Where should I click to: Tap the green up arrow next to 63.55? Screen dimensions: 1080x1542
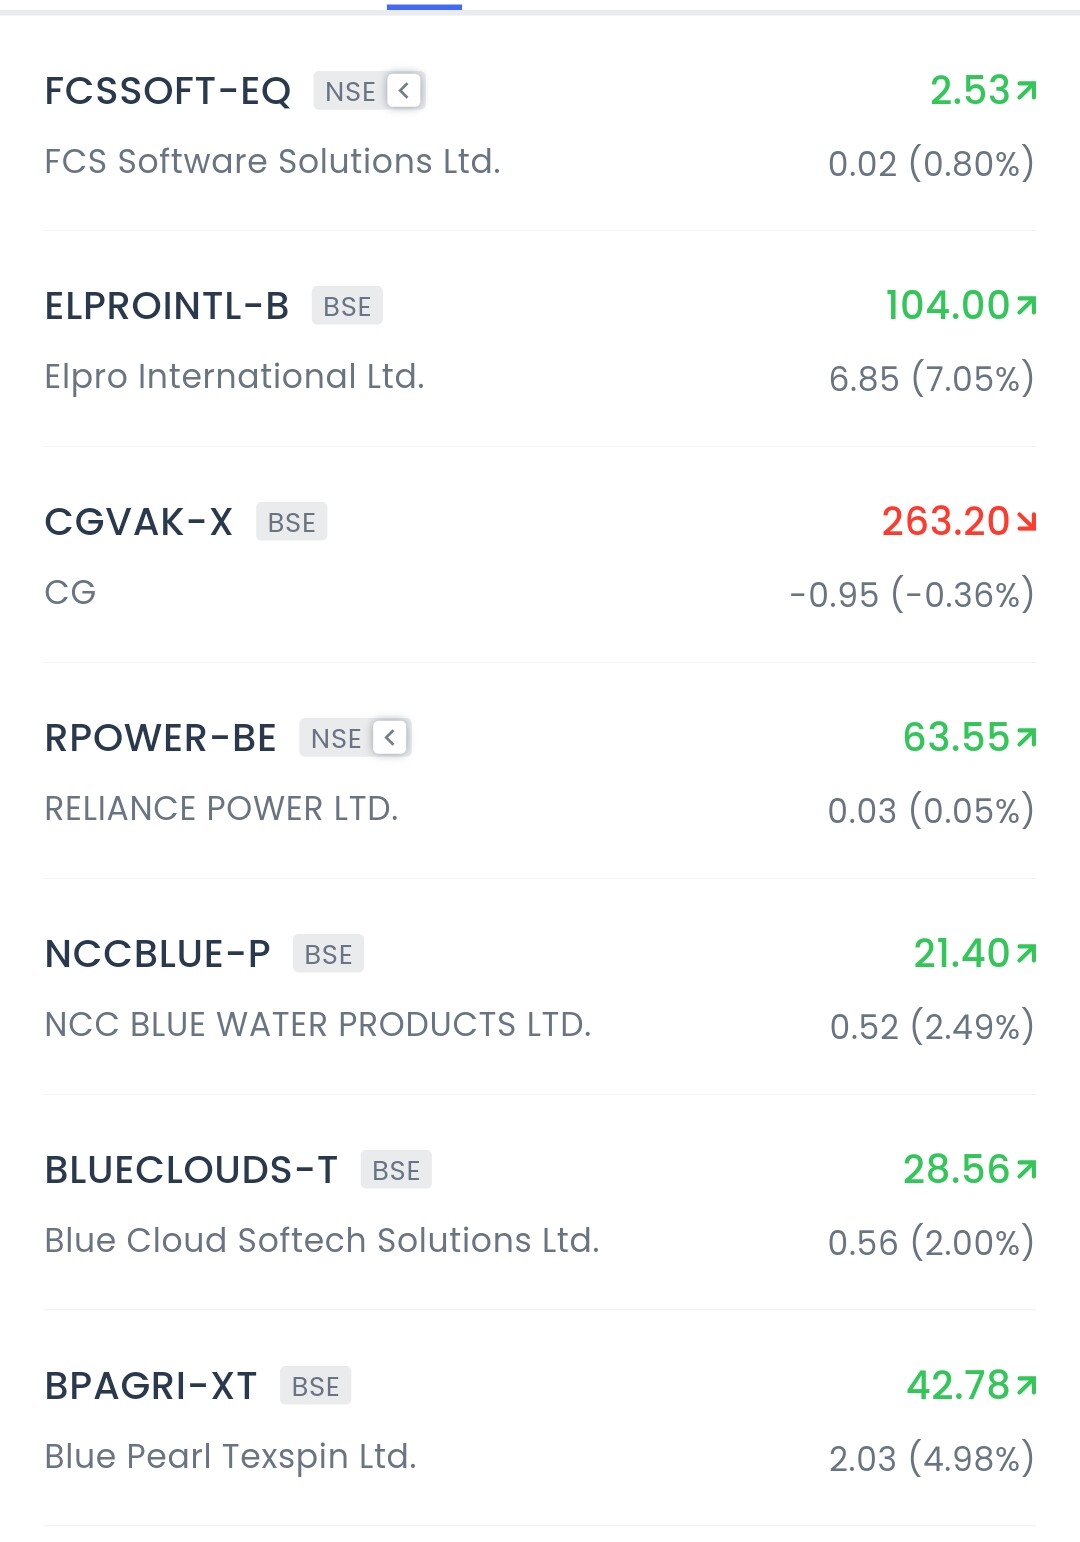click(x=1027, y=738)
